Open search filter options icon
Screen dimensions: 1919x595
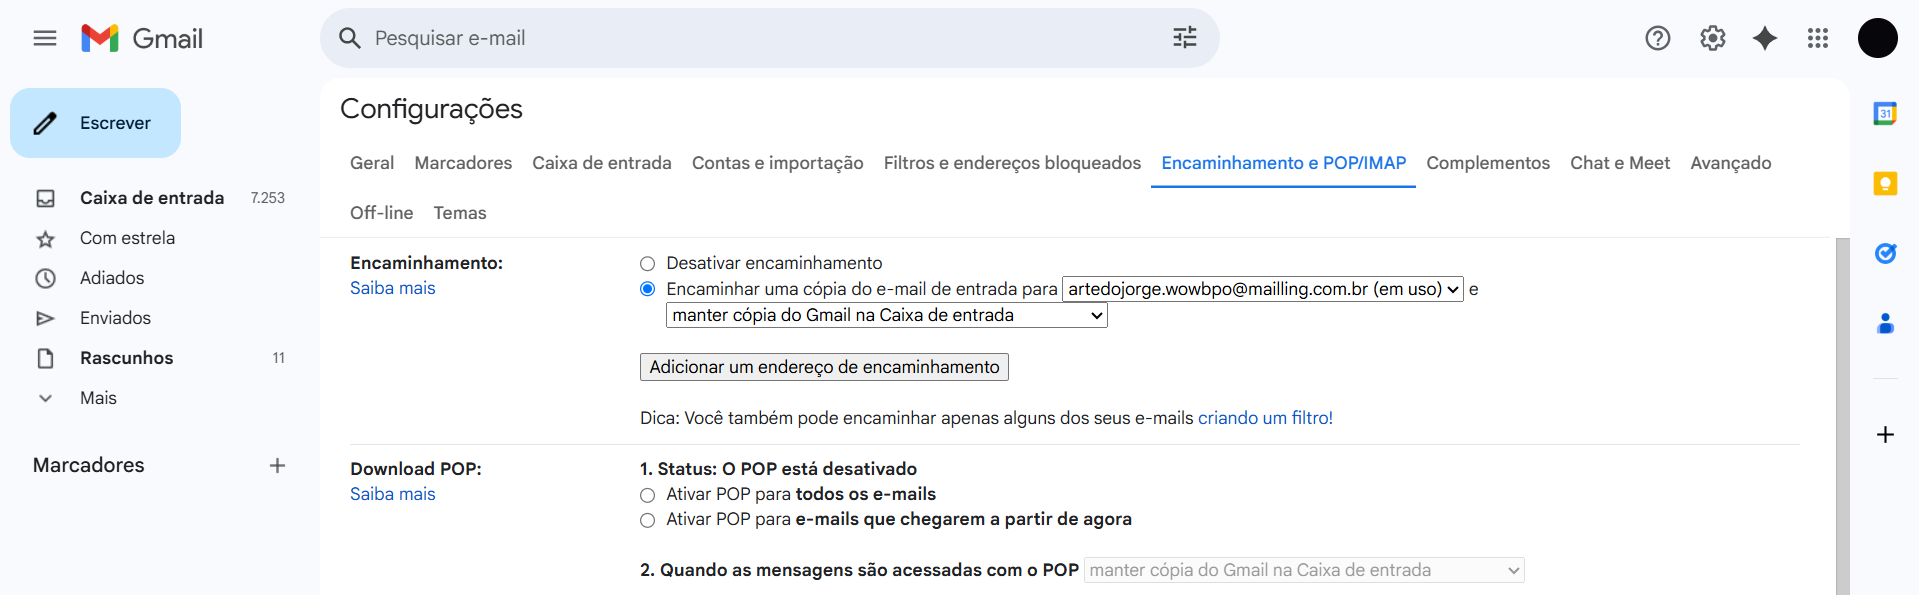pos(1184,38)
